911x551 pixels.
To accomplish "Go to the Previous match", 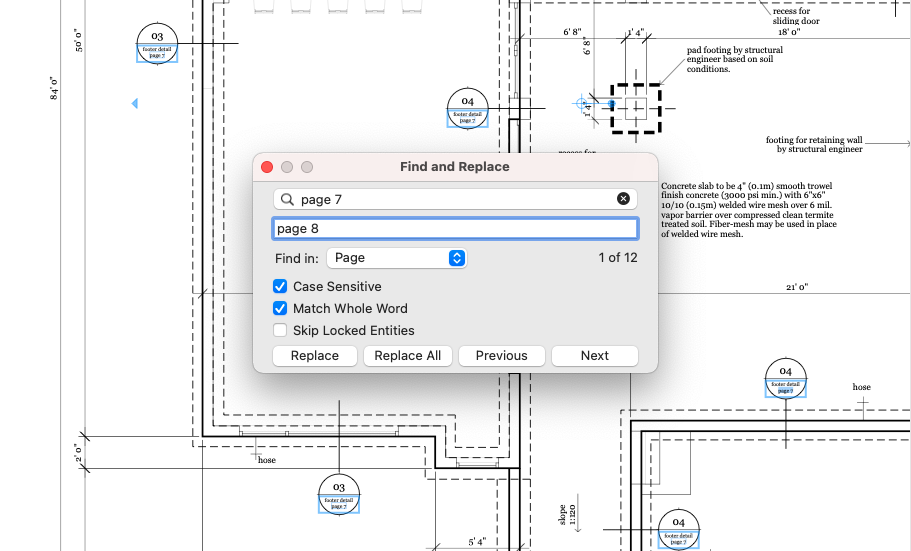I will click(x=501, y=356).
